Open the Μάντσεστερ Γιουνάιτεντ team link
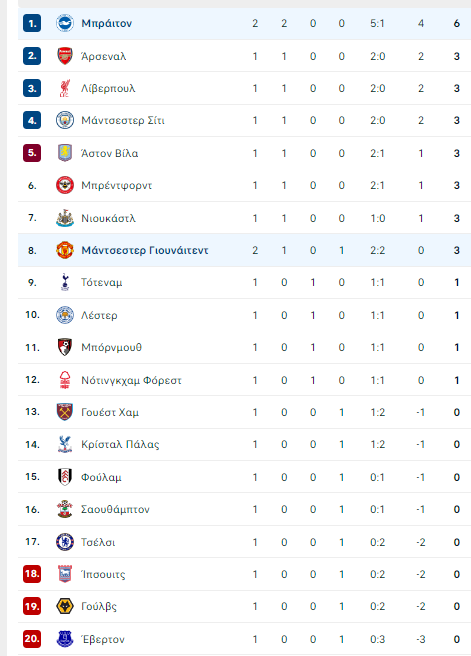 145,251
